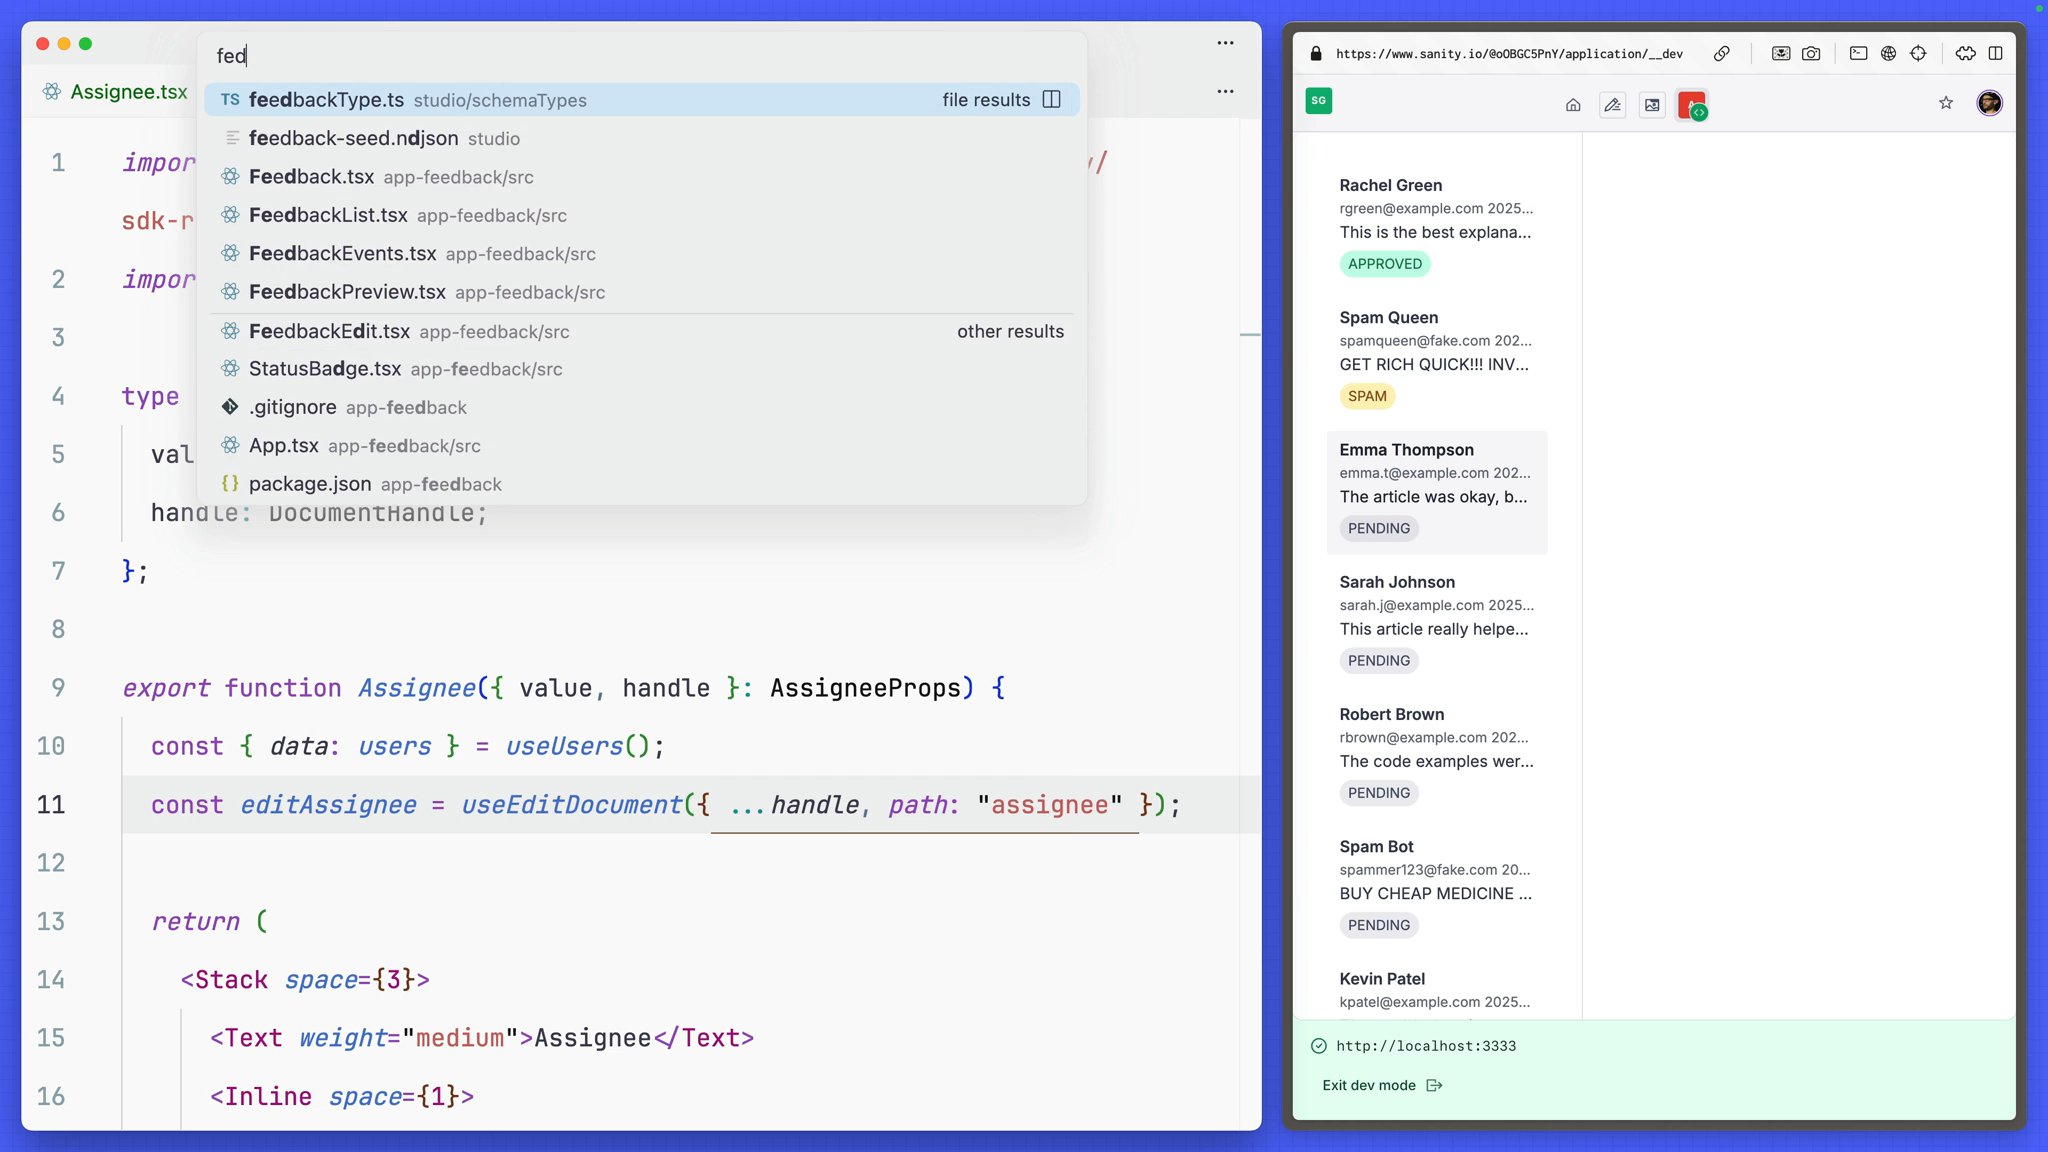
Task: Open the terminal console icon in browser toolbar
Action: pyautogui.click(x=1858, y=54)
